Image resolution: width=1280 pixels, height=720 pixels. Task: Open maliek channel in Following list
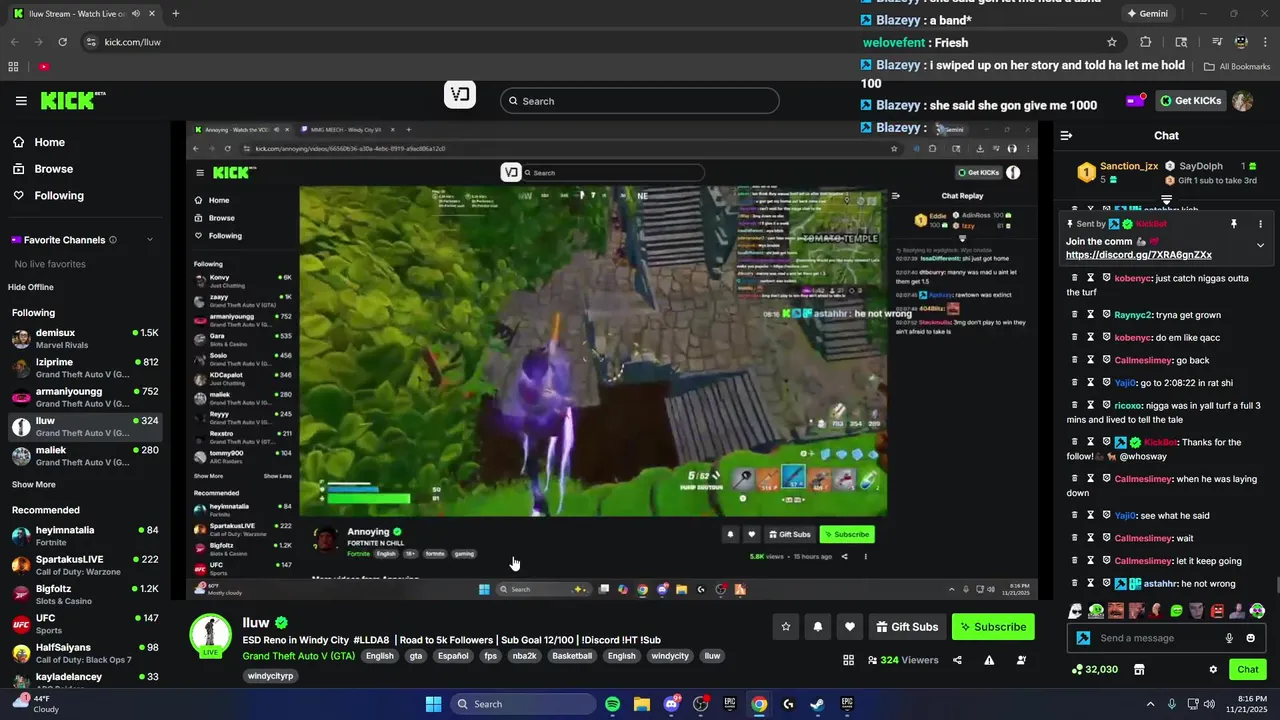85,456
